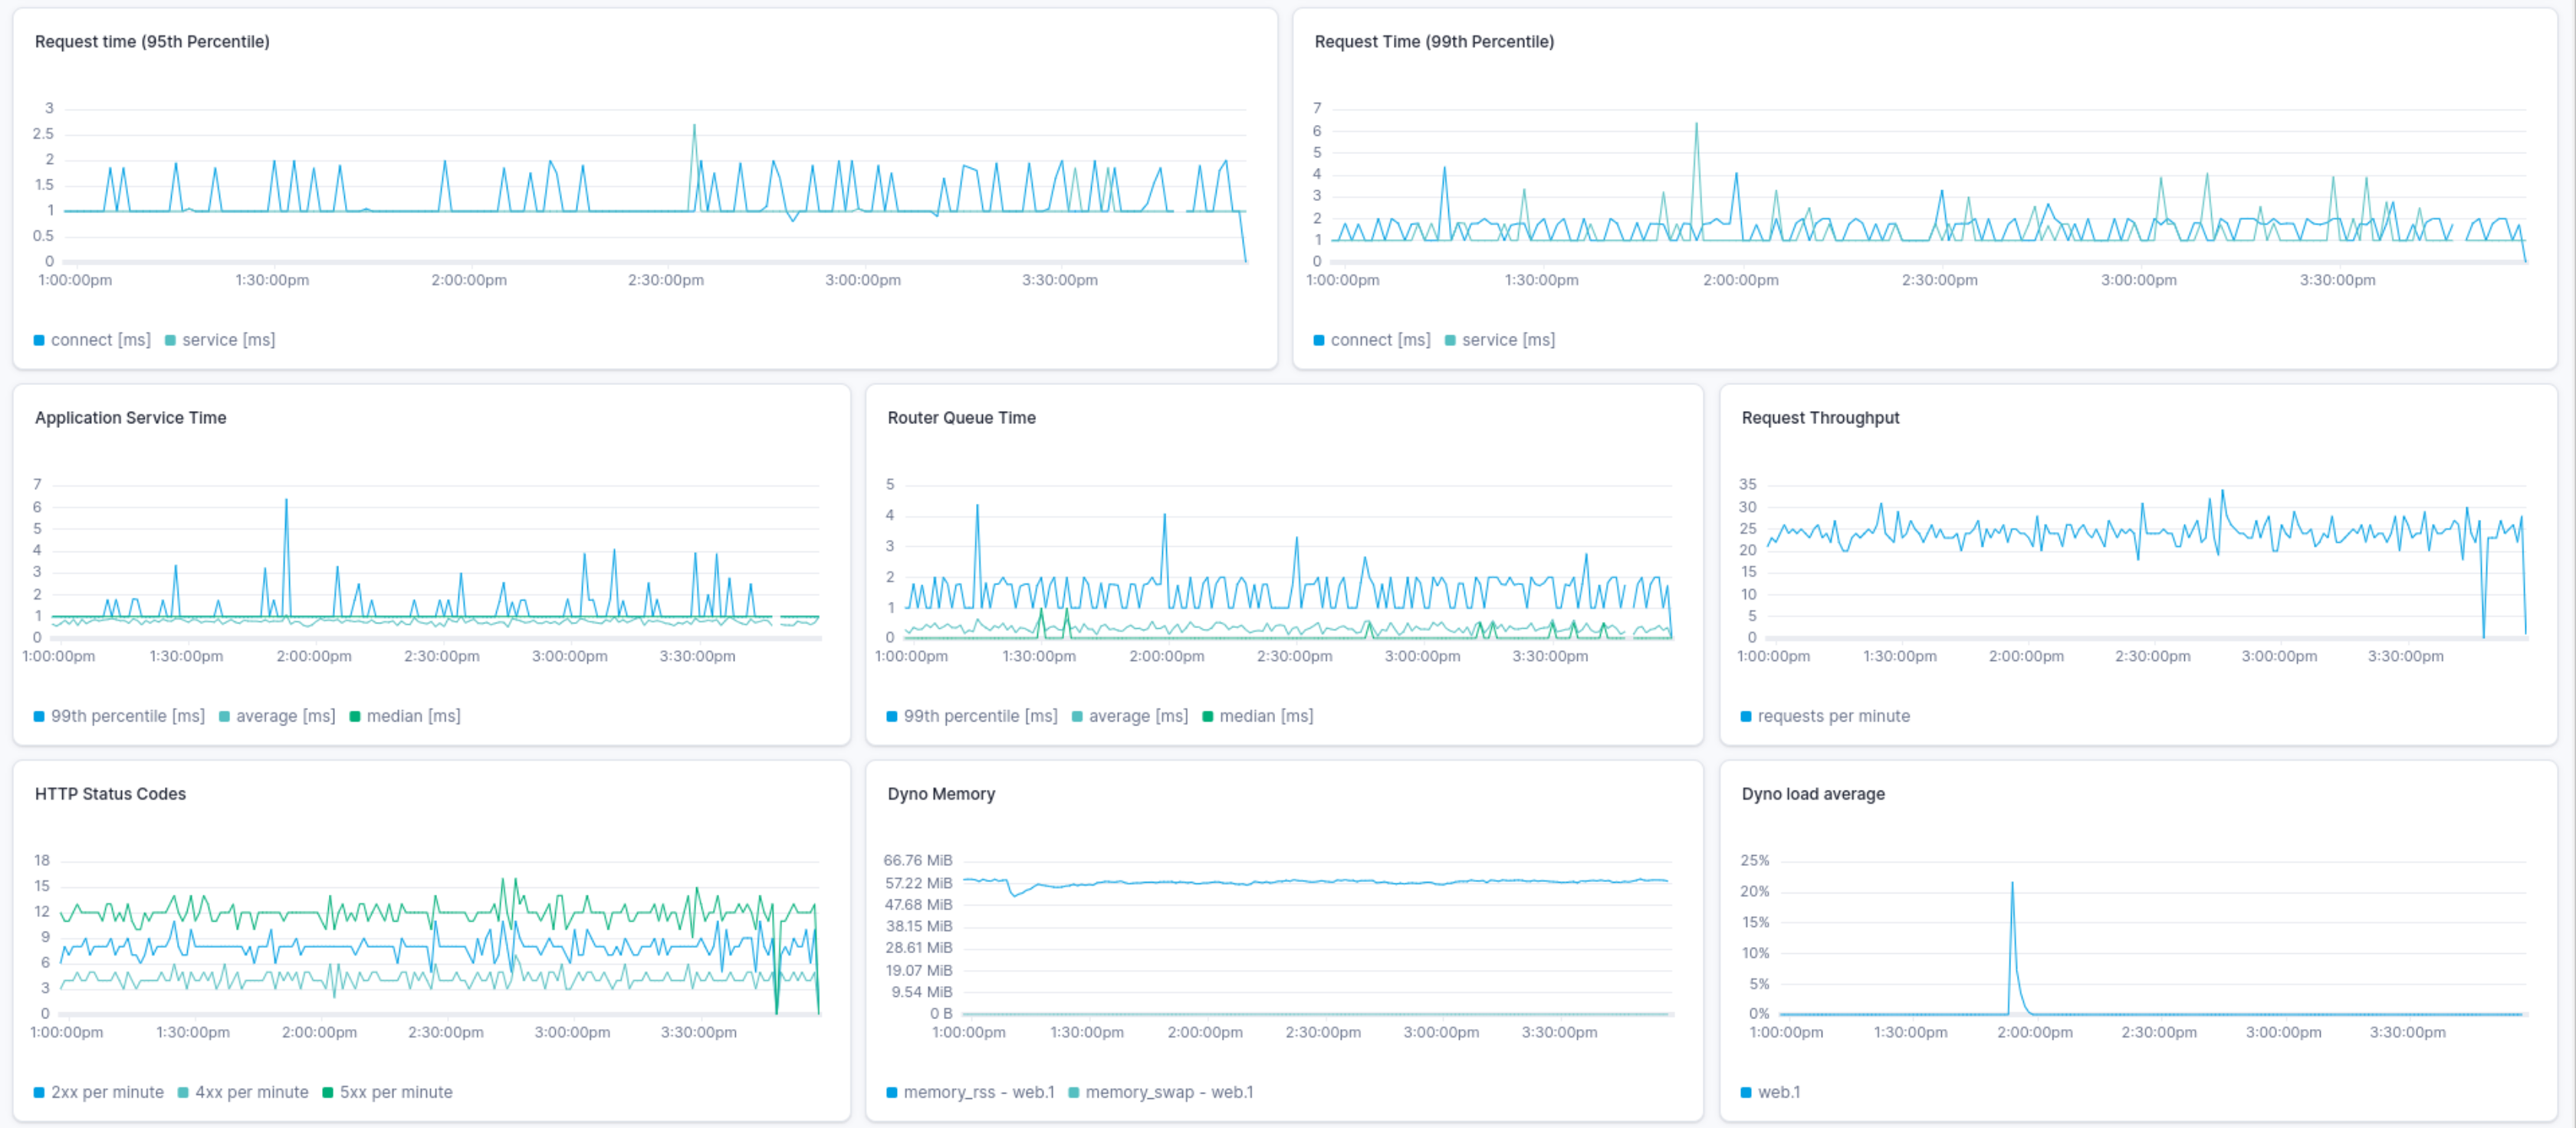Click the 20% axis label in Dyno load average
Image resolution: width=2576 pixels, height=1128 pixels.
point(1754,891)
